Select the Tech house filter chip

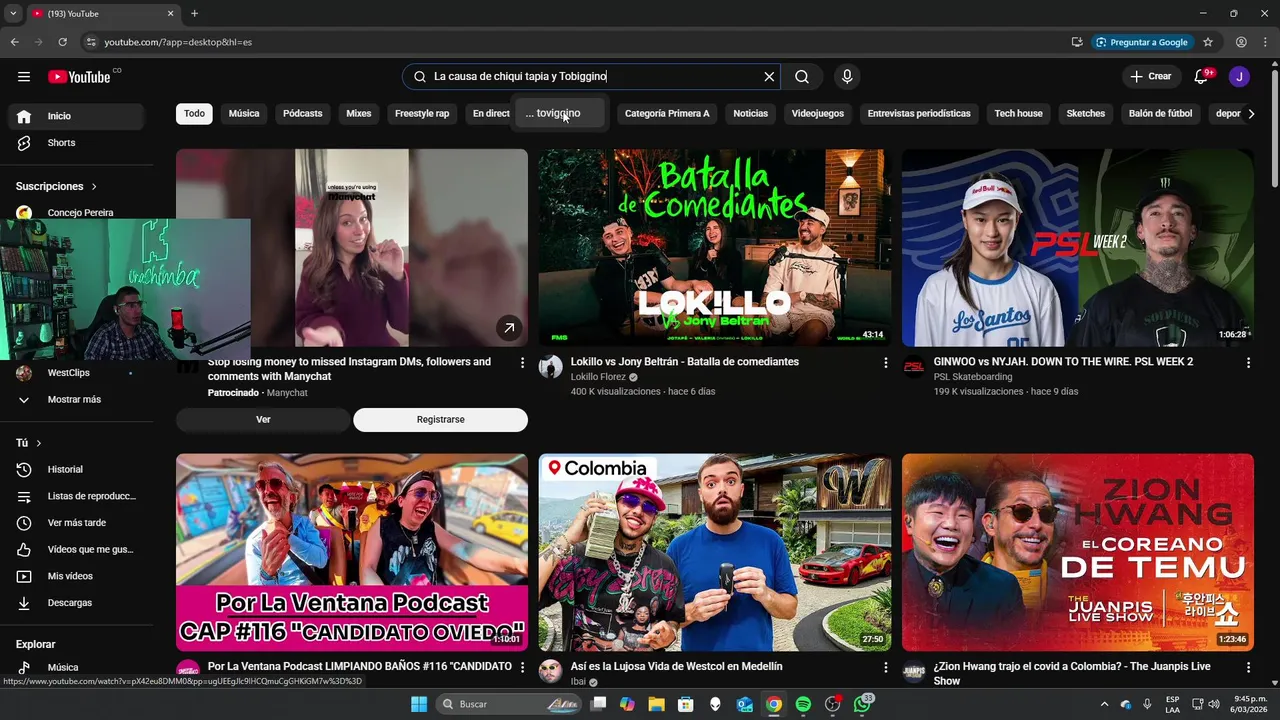[1018, 114]
